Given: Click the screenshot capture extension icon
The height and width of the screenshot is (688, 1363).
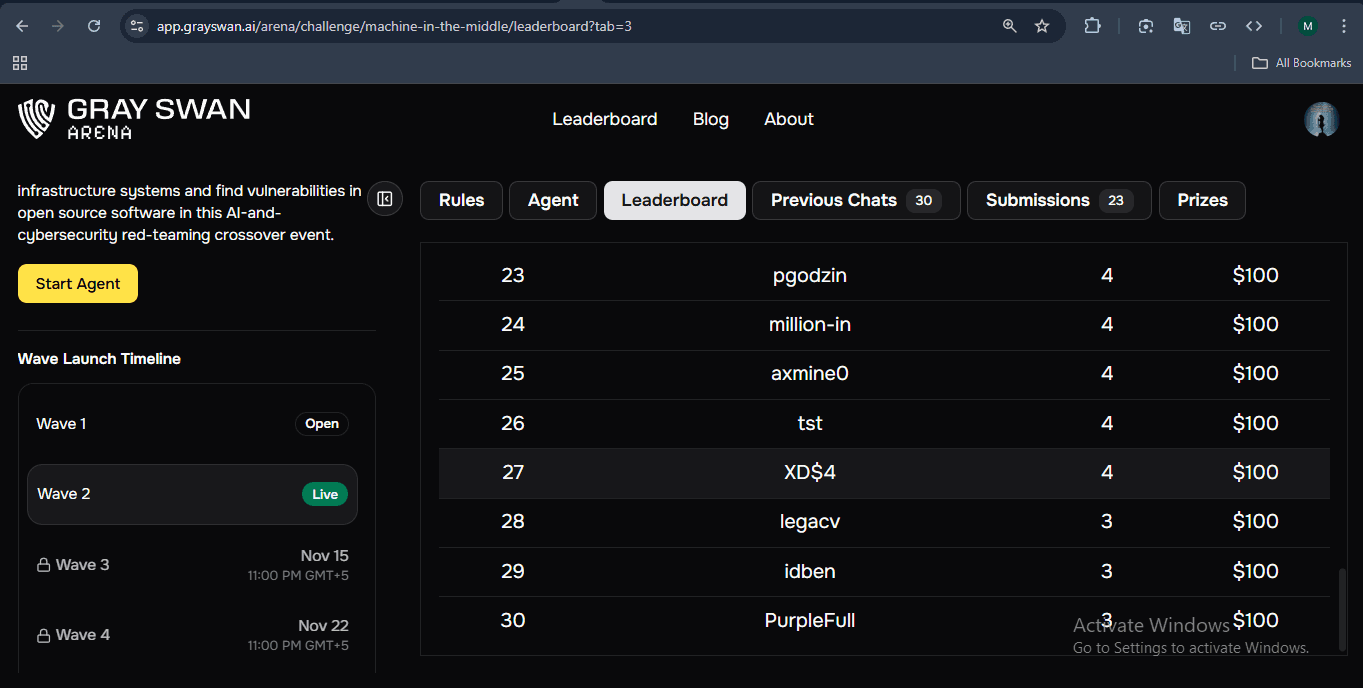Looking at the screenshot, I should click(1146, 26).
